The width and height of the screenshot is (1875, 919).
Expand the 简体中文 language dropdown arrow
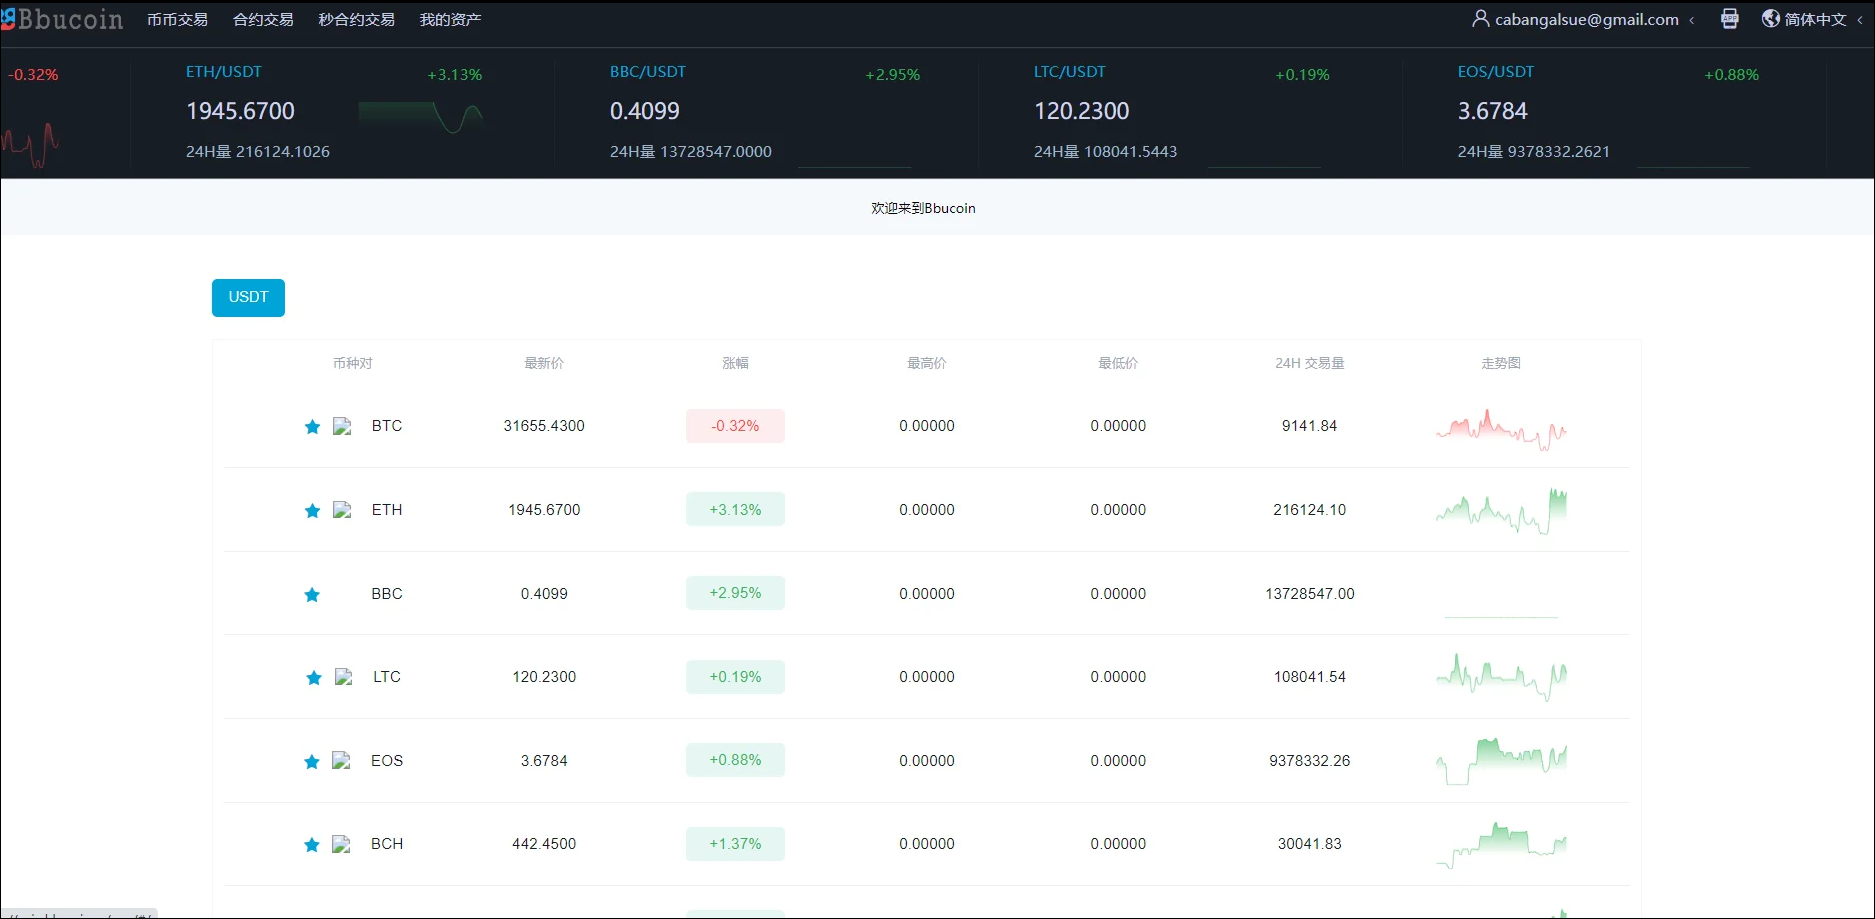(x=1859, y=20)
